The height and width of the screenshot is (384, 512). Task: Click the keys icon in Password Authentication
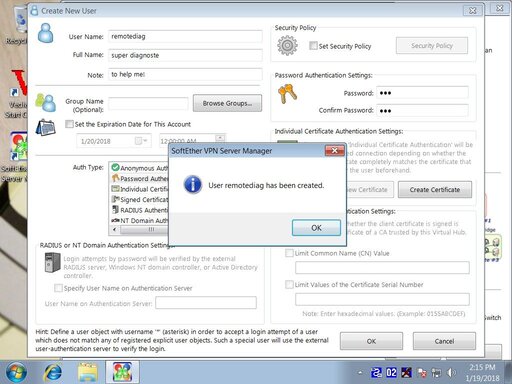point(287,94)
